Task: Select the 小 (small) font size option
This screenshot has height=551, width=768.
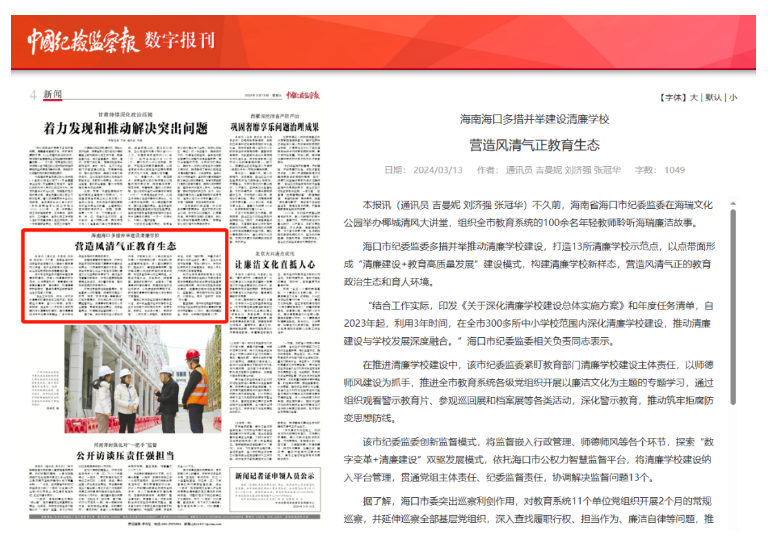Action: point(733,97)
